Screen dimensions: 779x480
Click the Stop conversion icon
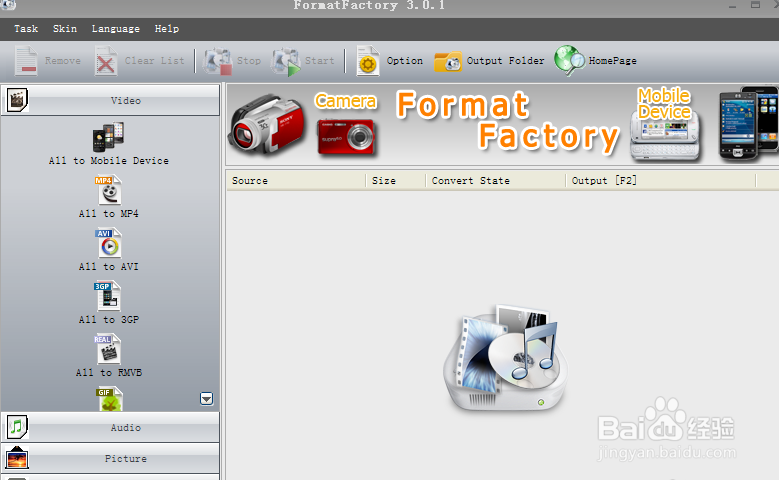(217, 62)
